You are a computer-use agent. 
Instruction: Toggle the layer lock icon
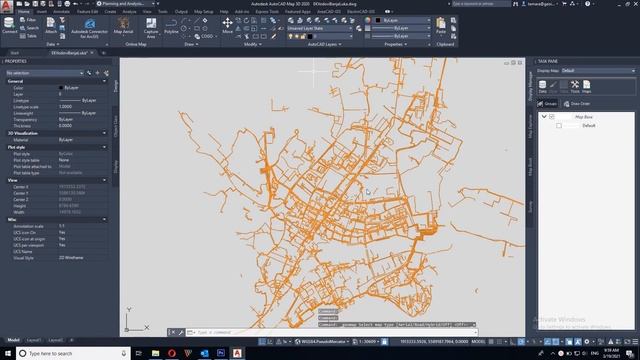click(303, 36)
